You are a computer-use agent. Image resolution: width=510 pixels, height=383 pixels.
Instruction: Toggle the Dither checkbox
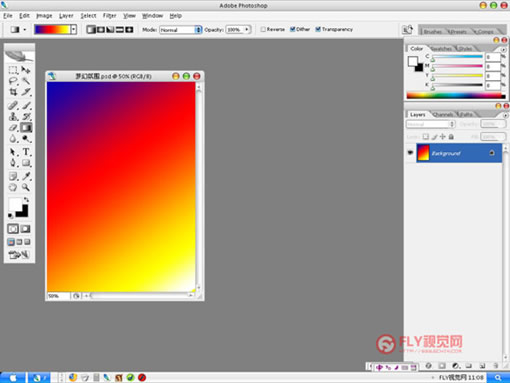click(x=293, y=29)
